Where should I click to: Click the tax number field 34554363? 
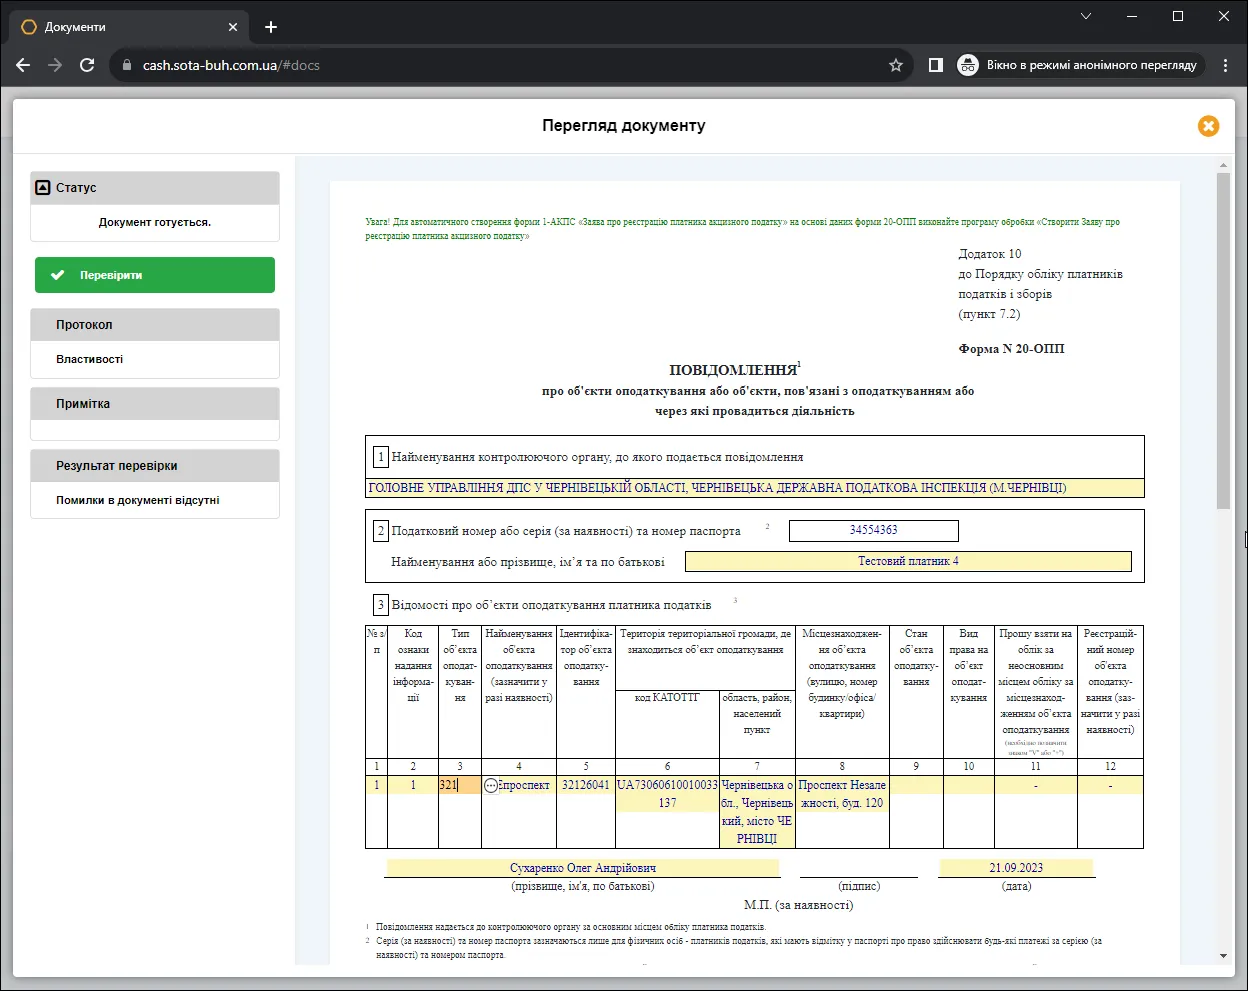(x=874, y=531)
